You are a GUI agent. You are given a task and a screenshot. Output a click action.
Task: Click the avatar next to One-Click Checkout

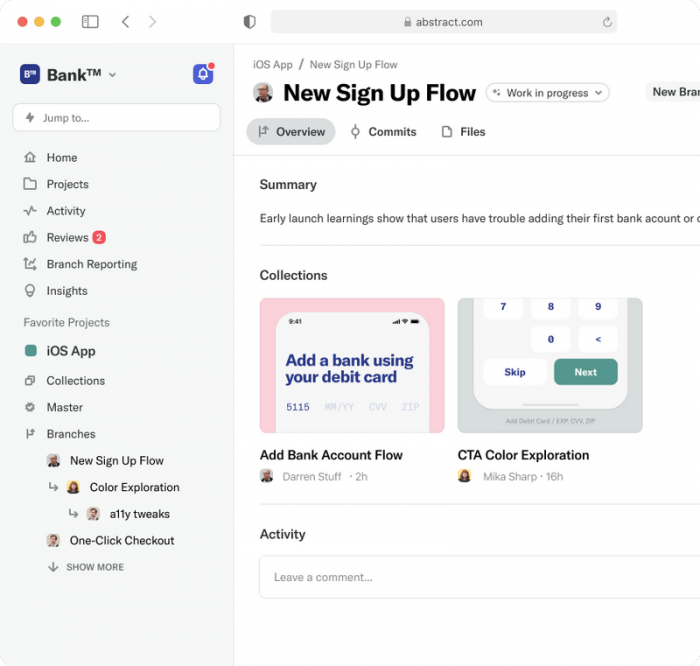pyautogui.click(x=53, y=541)
